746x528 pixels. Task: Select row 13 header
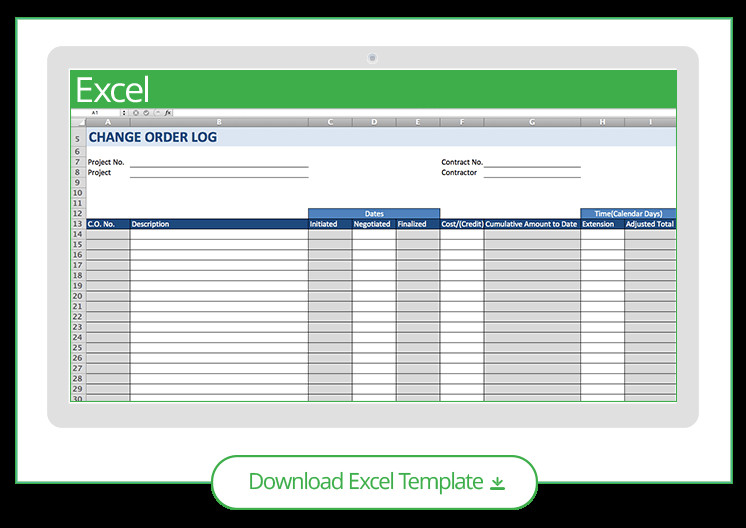[78, 224]
